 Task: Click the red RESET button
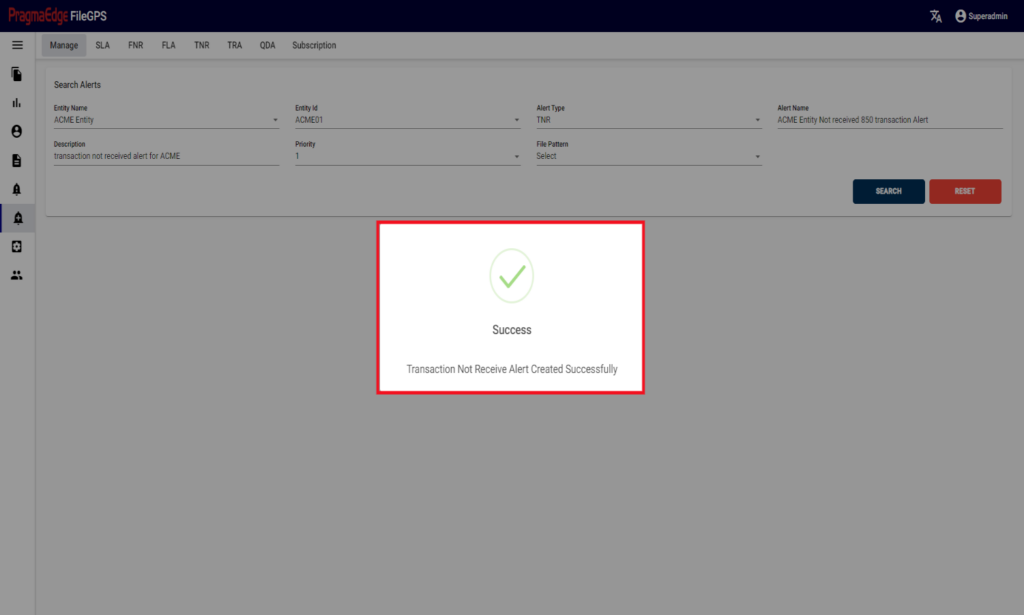click(x=965, y=191)
